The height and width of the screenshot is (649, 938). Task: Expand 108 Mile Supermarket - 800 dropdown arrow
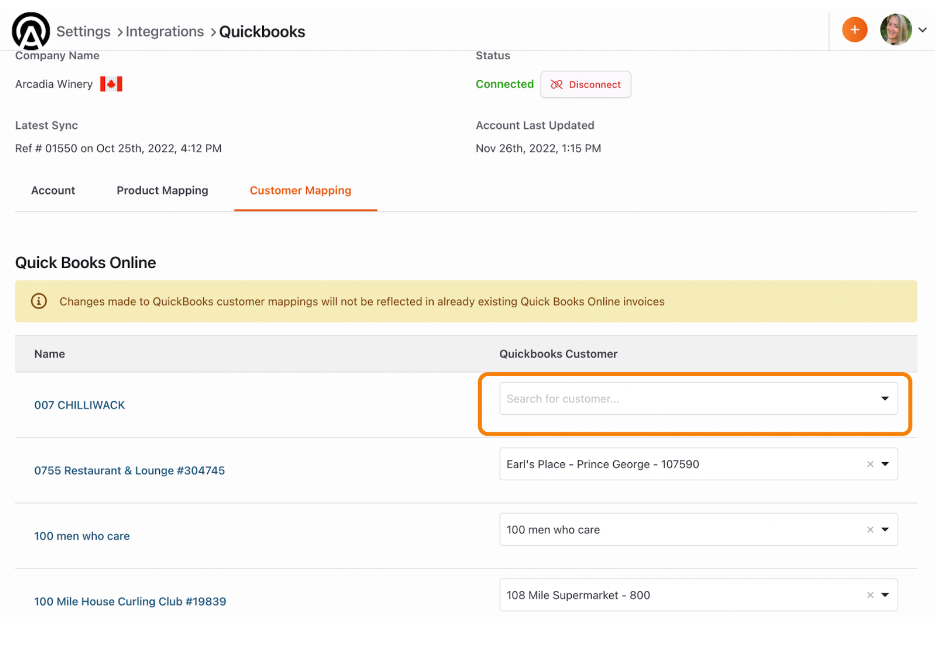click(885, 595)
